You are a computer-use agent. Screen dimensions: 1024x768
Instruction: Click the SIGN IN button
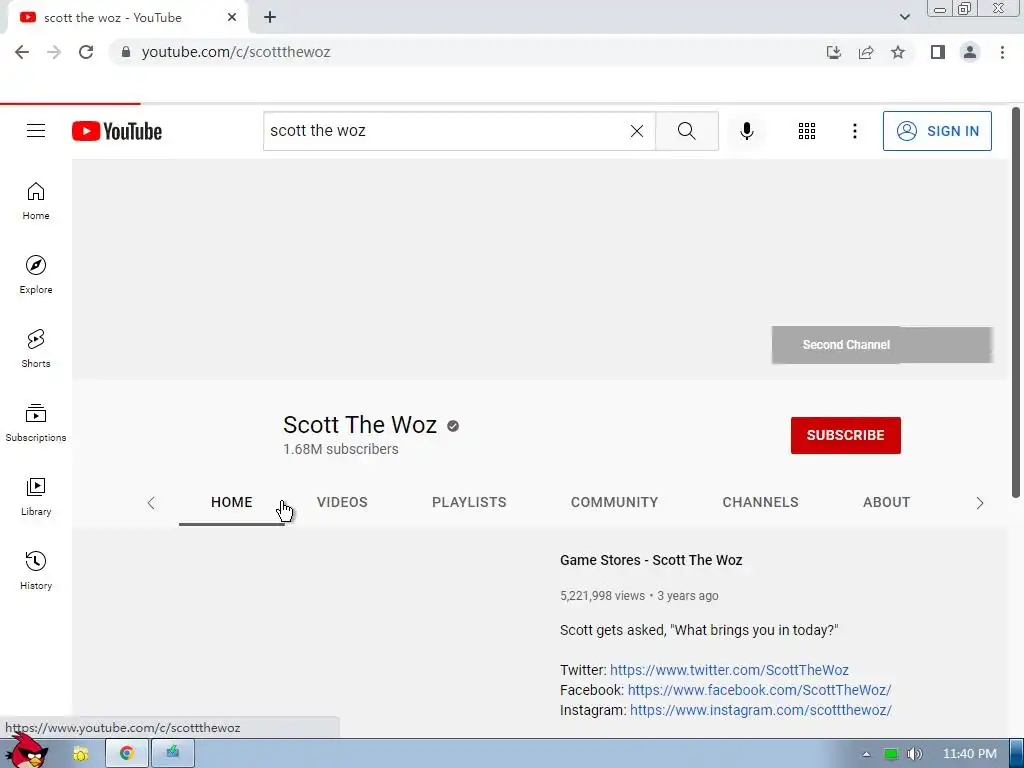click(x=937, y=131)
